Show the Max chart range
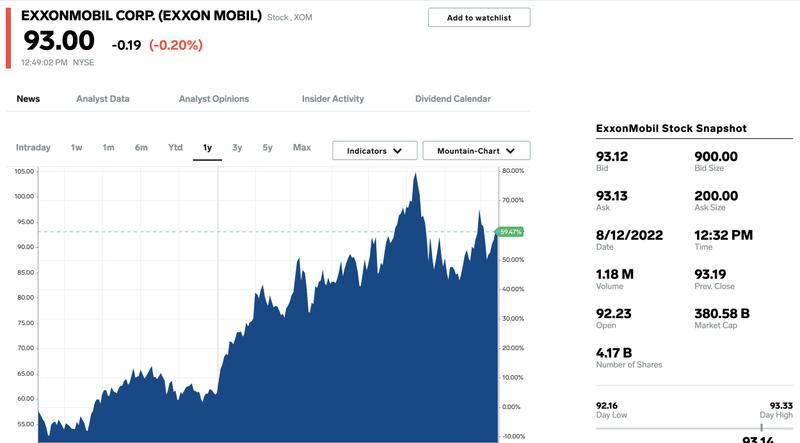 pos(302,147)
